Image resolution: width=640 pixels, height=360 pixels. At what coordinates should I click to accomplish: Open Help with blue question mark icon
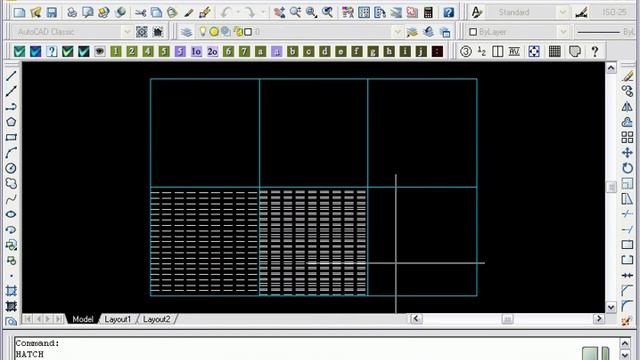[x=449, y=13]
